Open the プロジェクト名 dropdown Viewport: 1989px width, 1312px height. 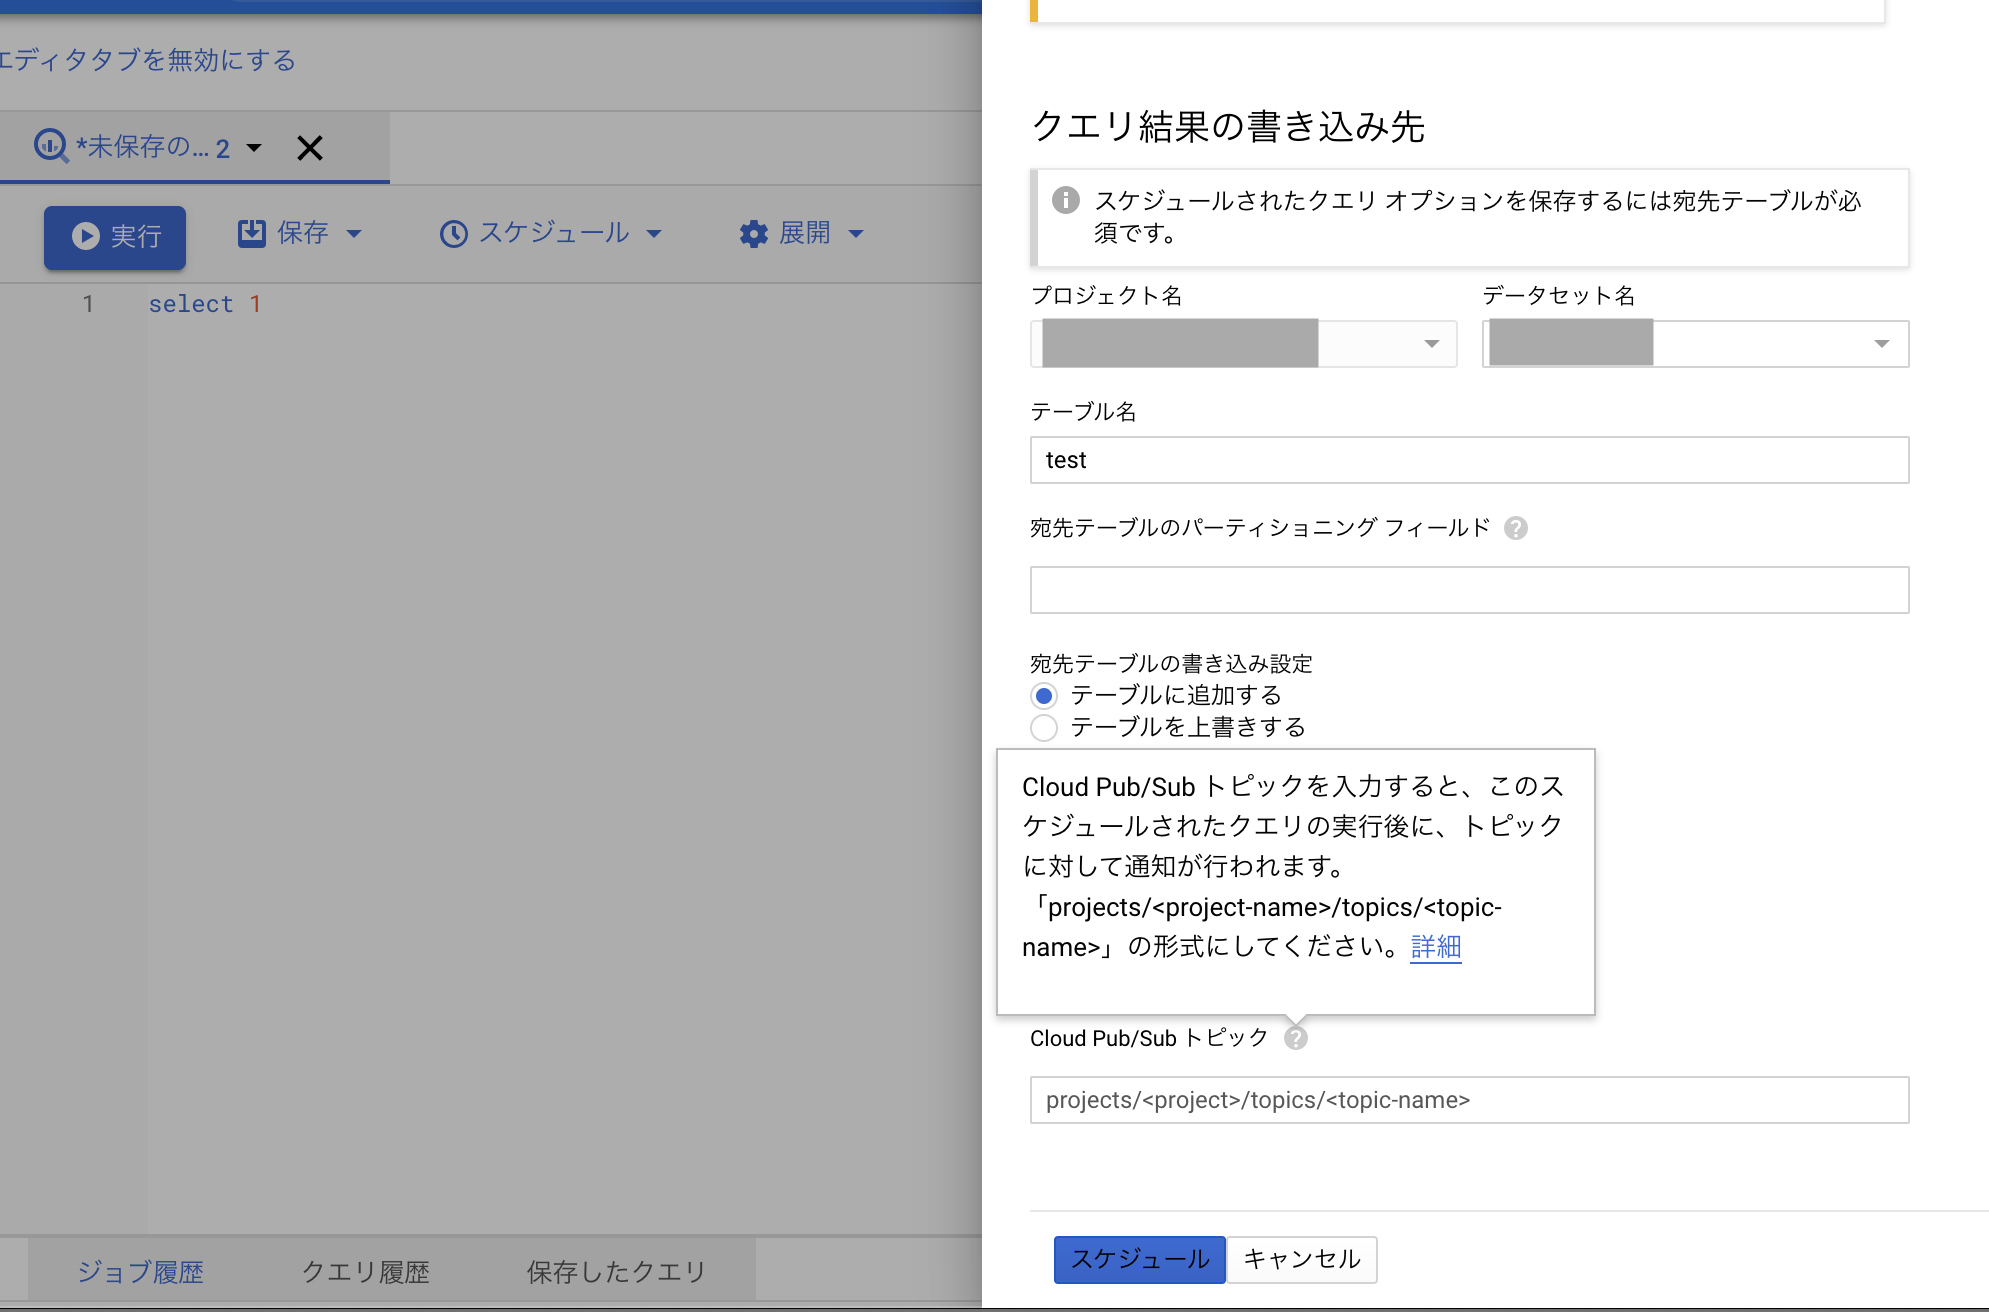pyautogui.click(x=1431, y=344)
